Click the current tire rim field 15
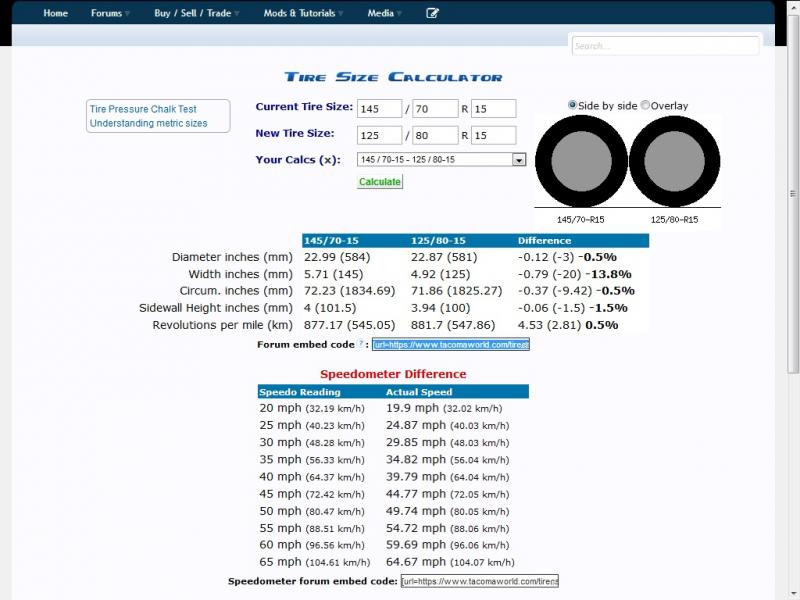The image size is (800, 600). tap(493, 109)
